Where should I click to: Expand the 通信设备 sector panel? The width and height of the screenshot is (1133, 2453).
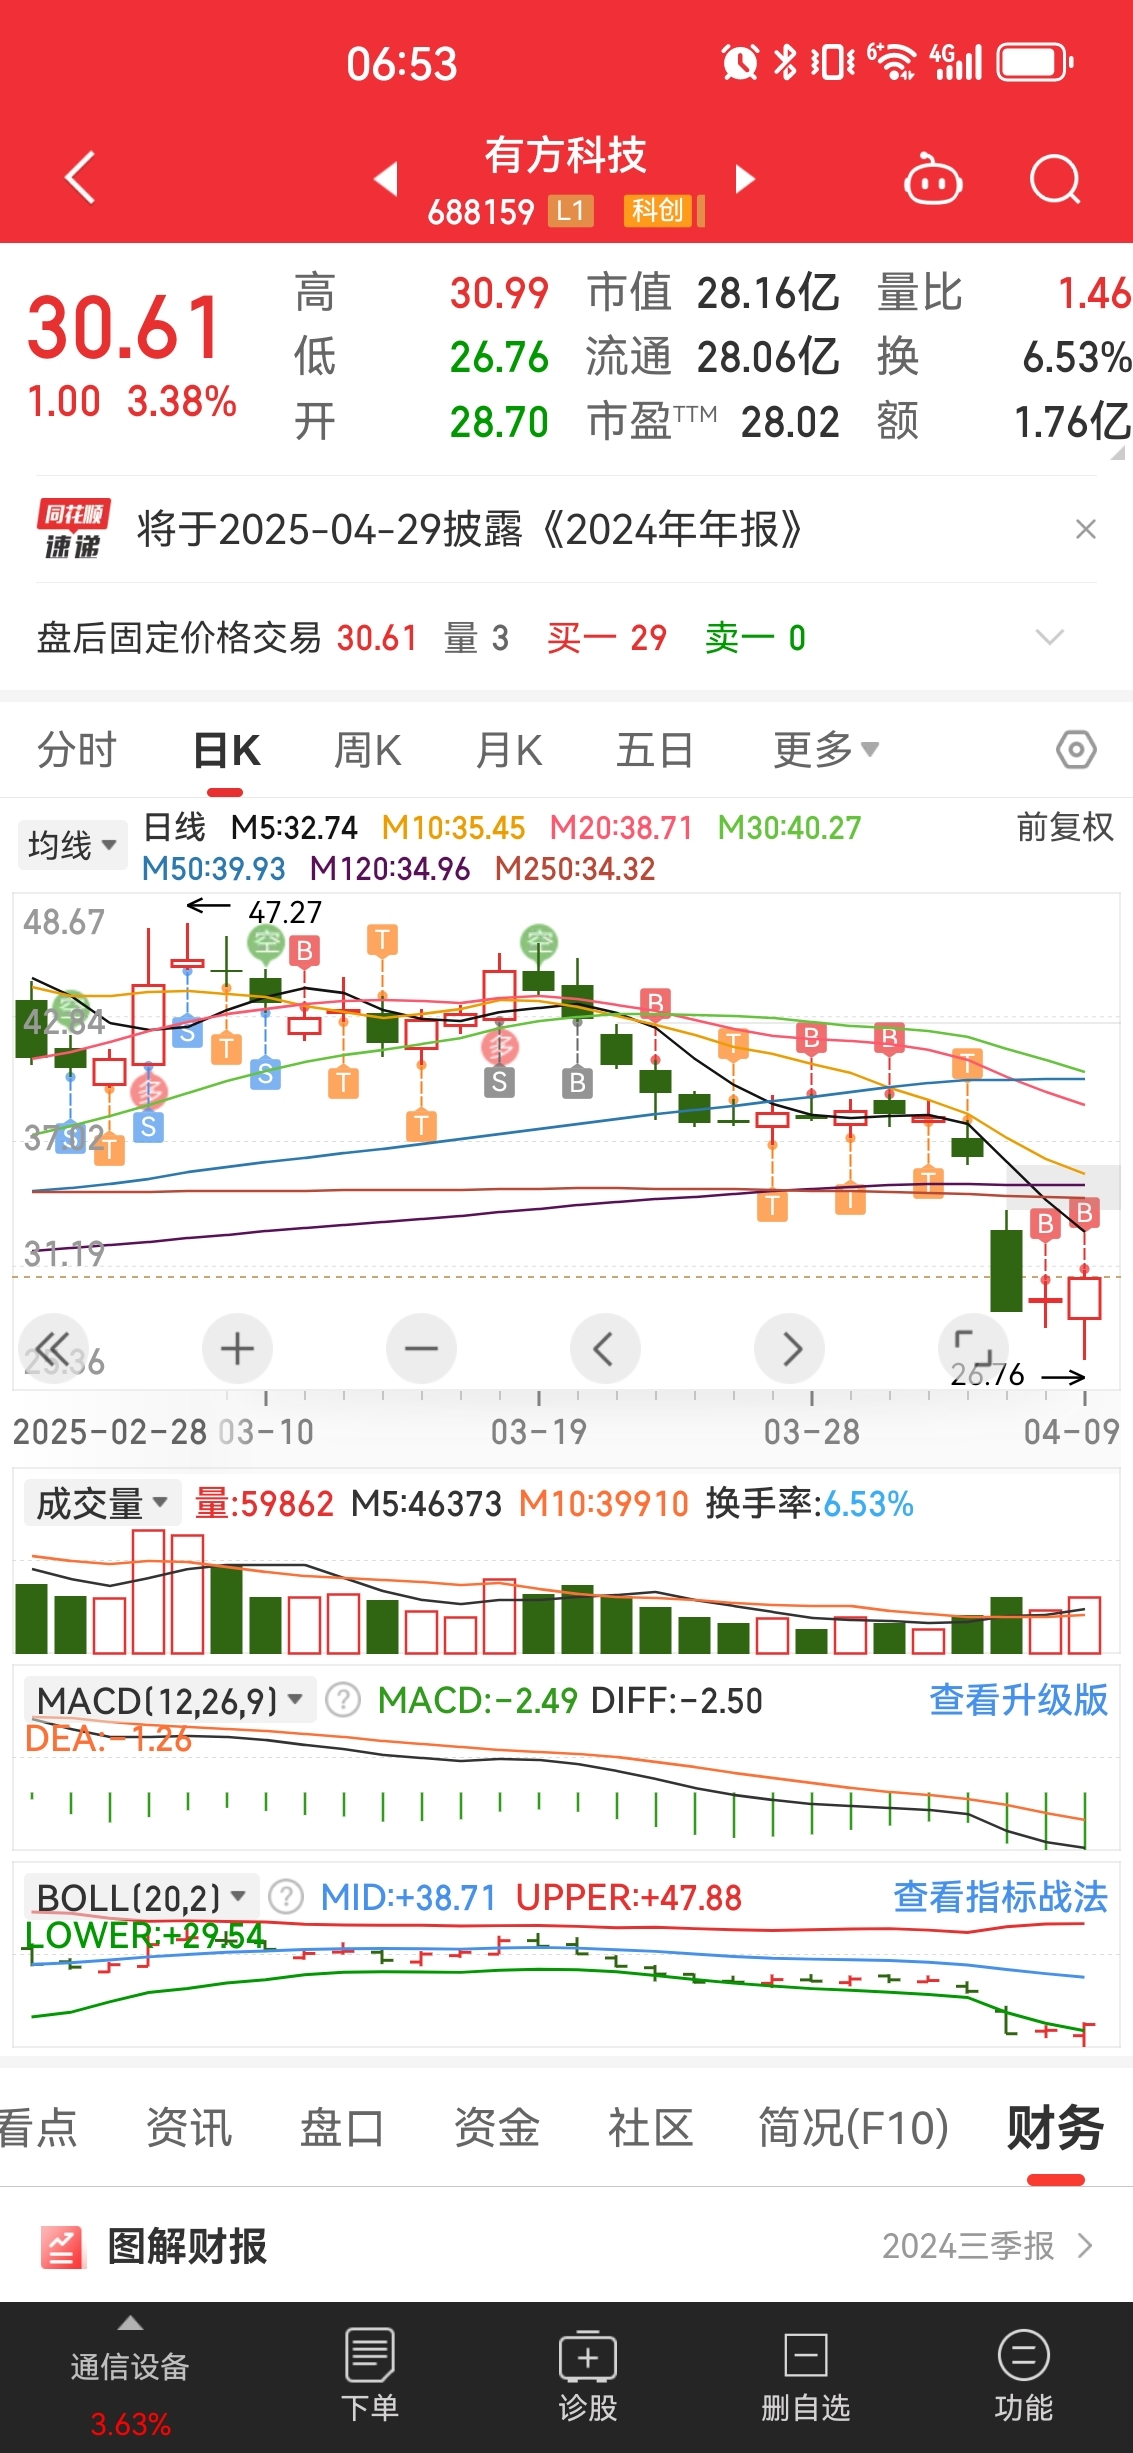pyautogui.click(x=130, y=2380)
